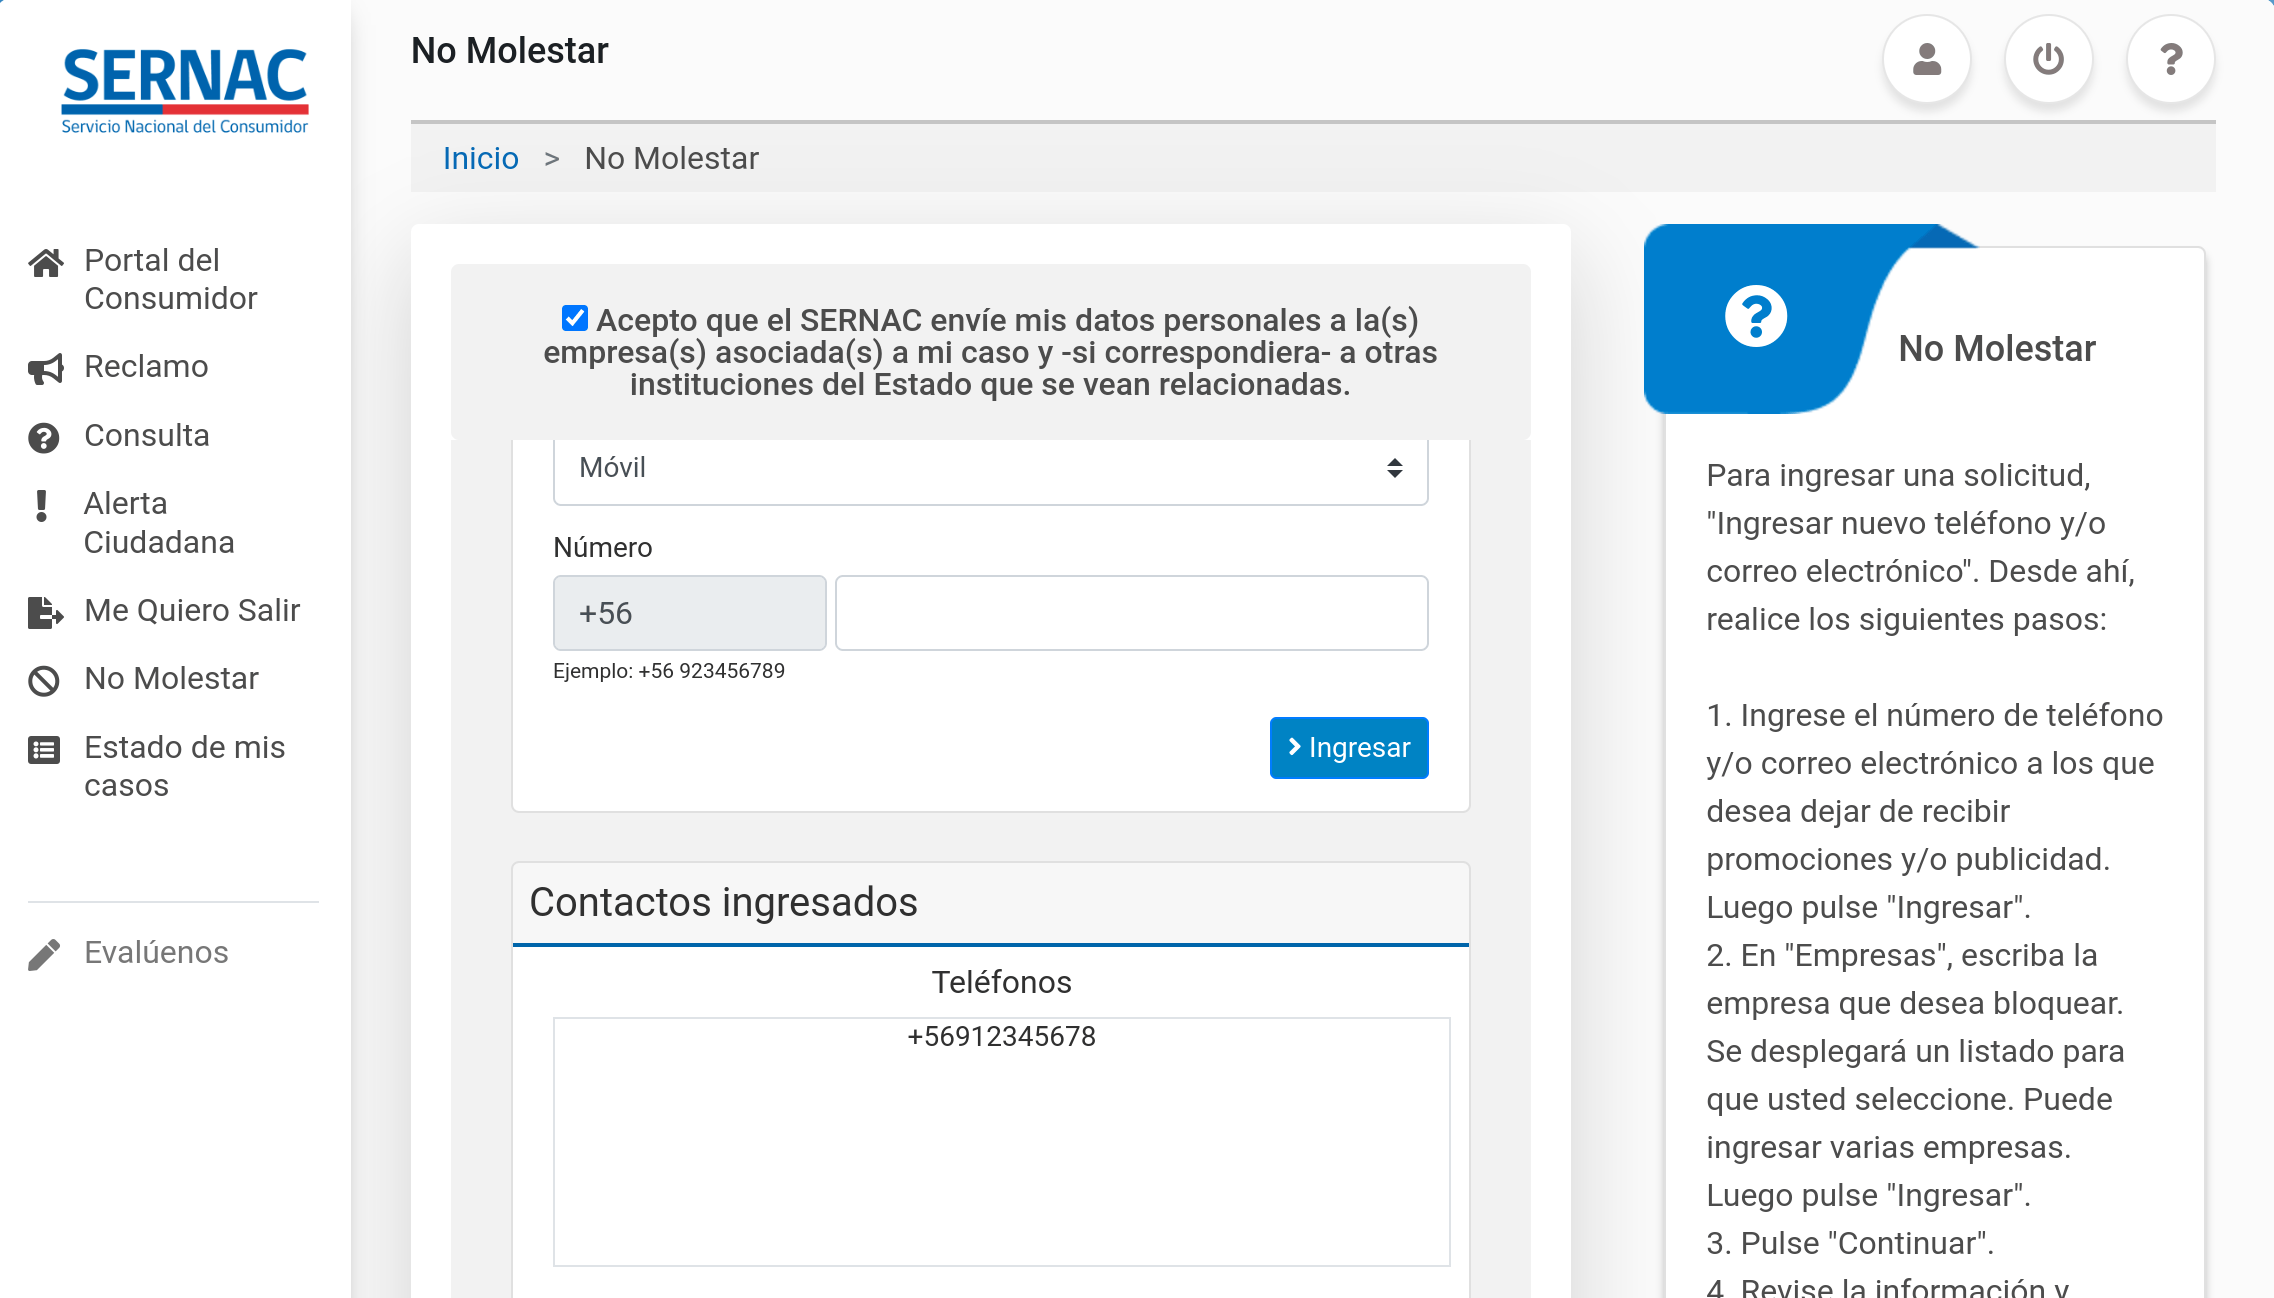
Task: Focus the phone number input field
Action: 1132,613
